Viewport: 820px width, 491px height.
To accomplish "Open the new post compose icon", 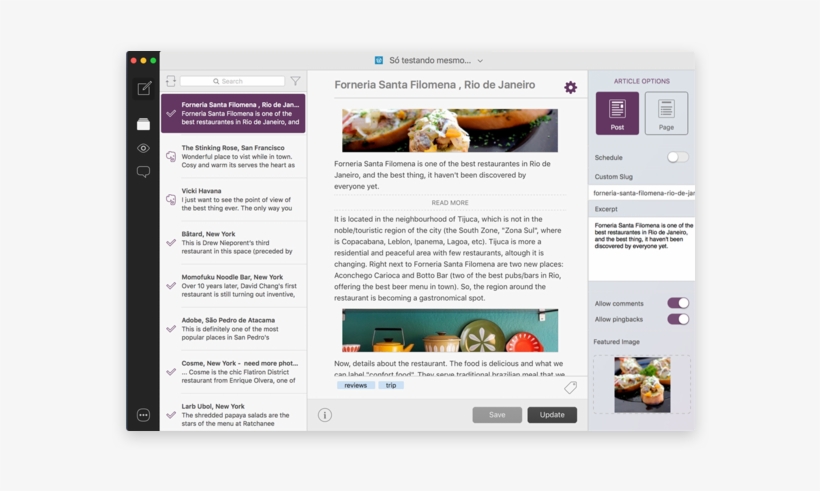I will pyautogui.click(x=144, y=88).
